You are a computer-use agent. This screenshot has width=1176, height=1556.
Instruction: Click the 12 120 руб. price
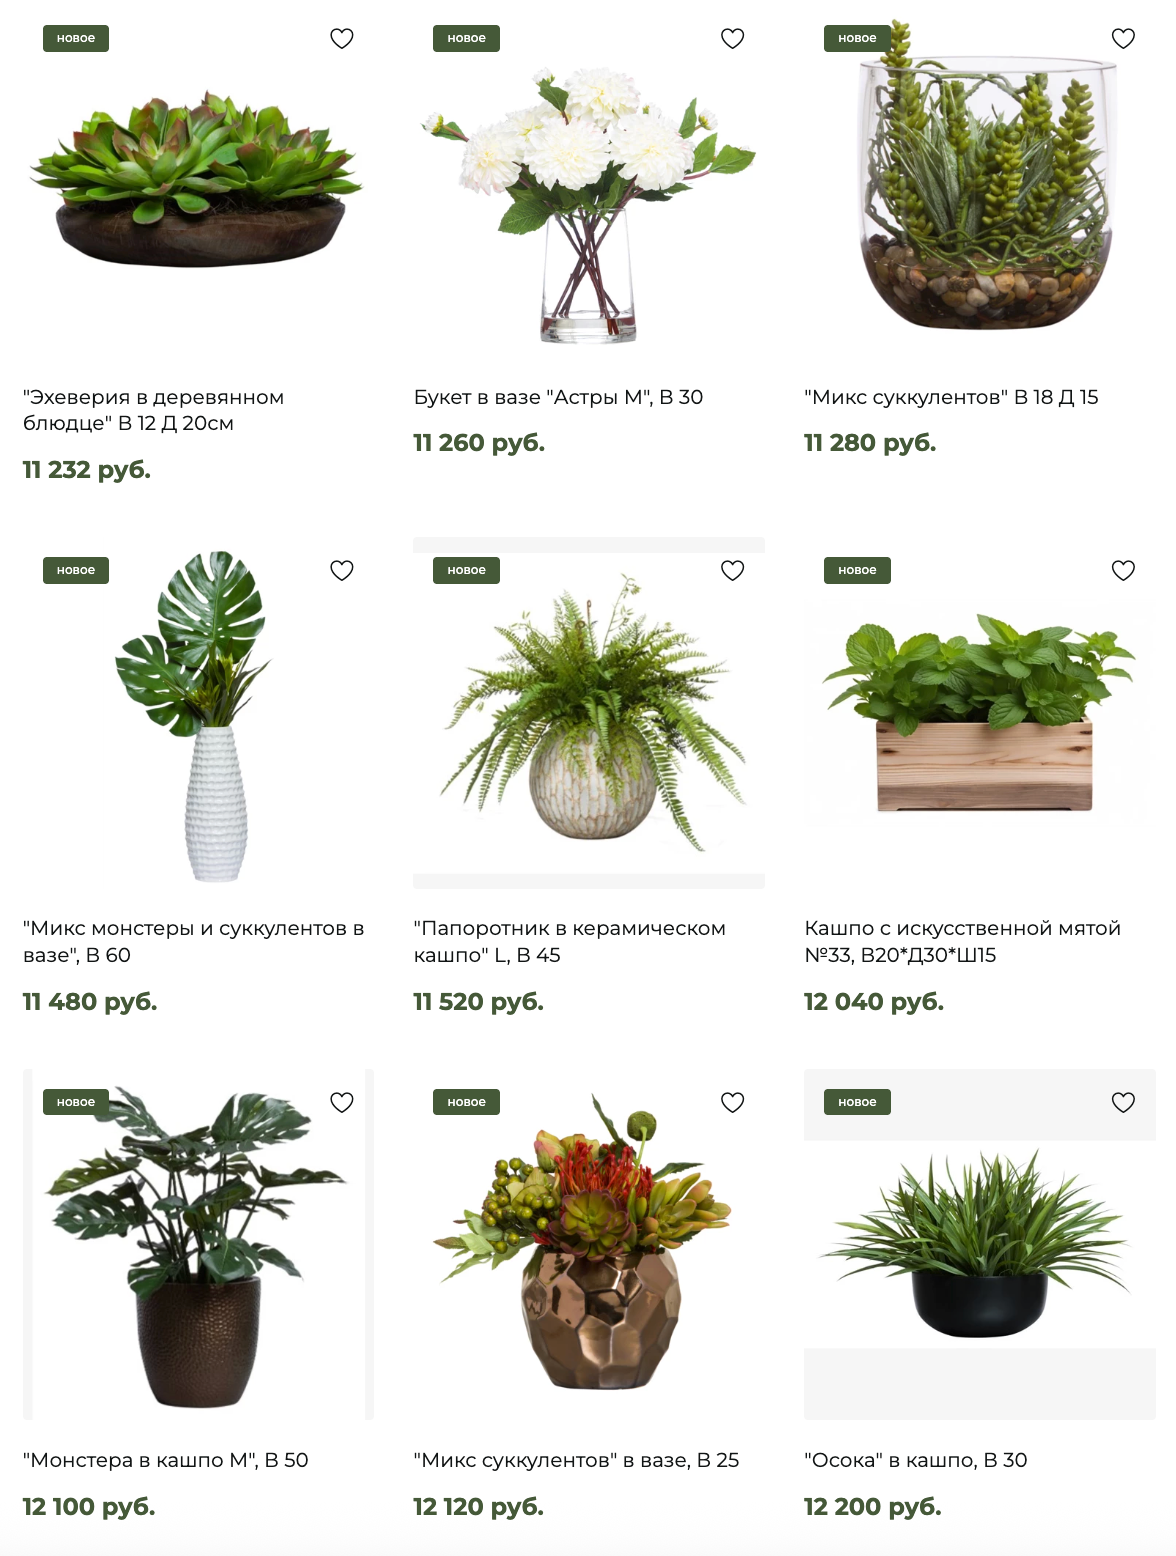(478, 1507)
